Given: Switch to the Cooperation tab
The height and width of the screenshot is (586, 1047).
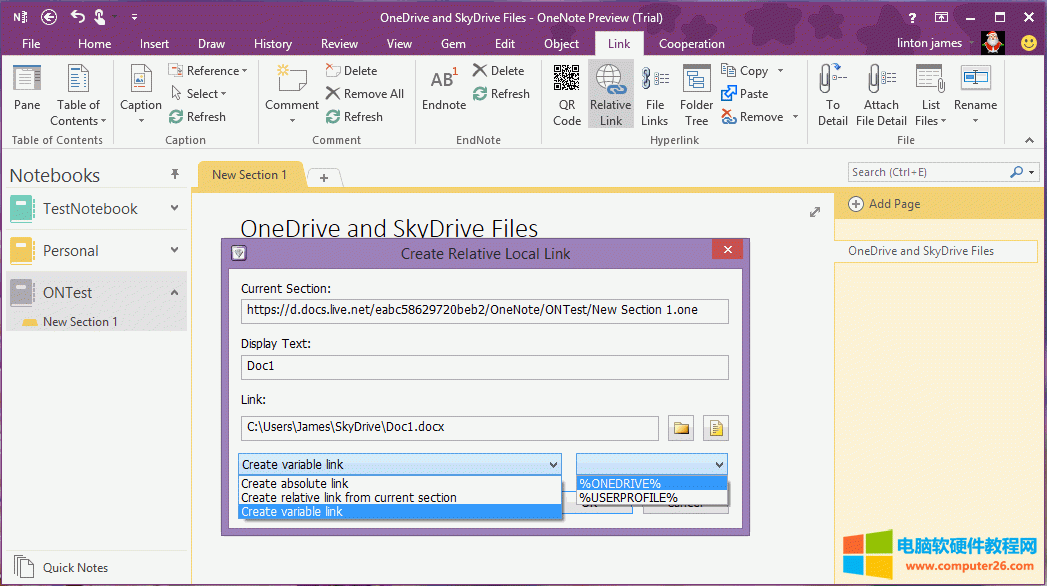Looking at the screenshot, I should point(691,44).
